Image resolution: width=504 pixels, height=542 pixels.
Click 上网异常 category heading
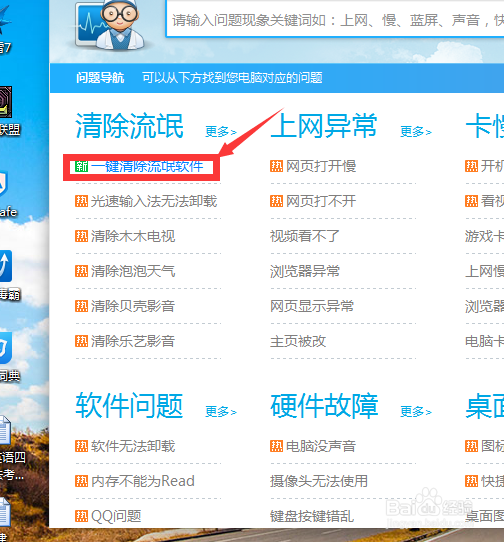pyautogui.click(x=324, y=126)
